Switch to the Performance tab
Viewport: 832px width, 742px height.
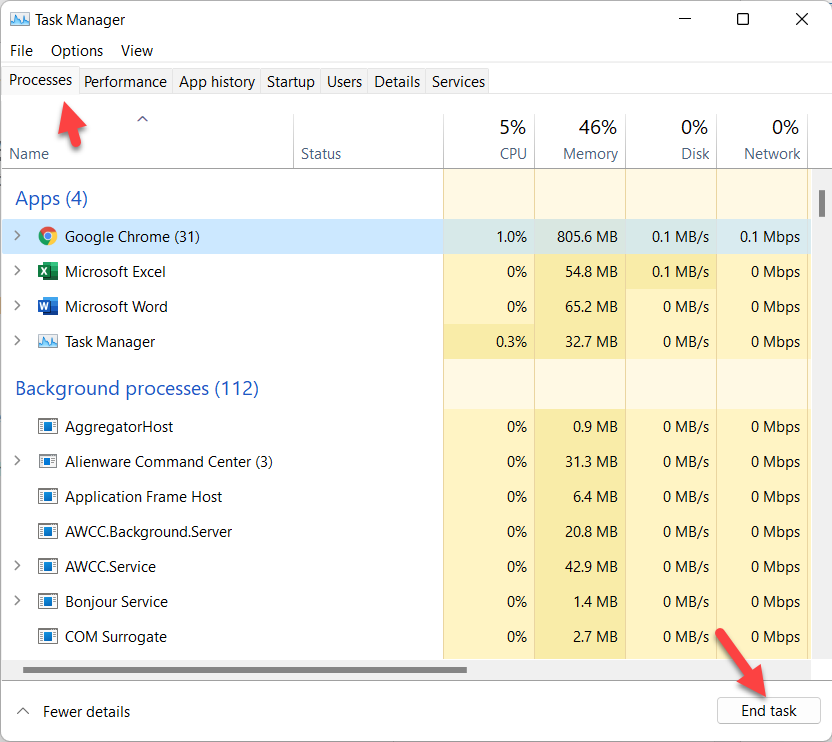[125, 82]
